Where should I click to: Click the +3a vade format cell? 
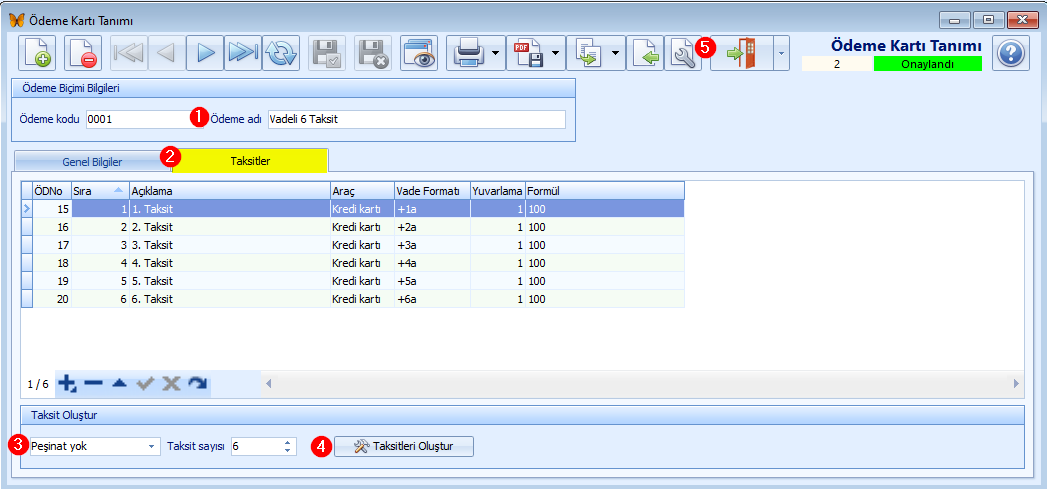[431, 245]
